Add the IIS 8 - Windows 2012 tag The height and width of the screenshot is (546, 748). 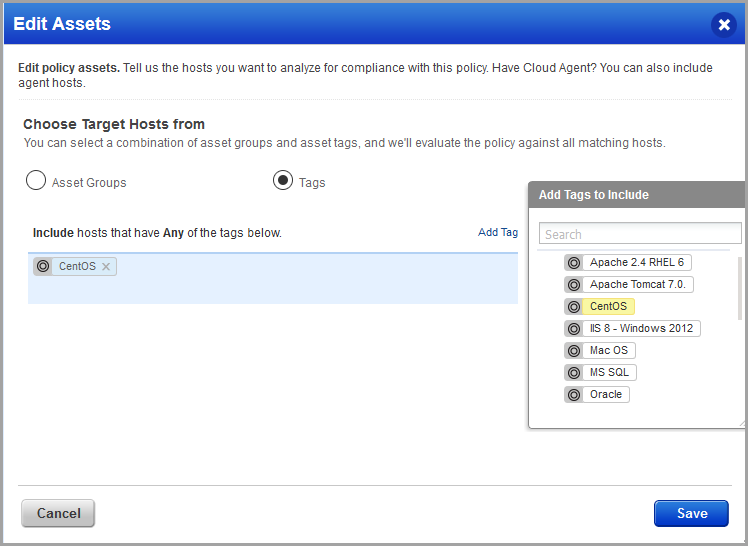[641, 328]
